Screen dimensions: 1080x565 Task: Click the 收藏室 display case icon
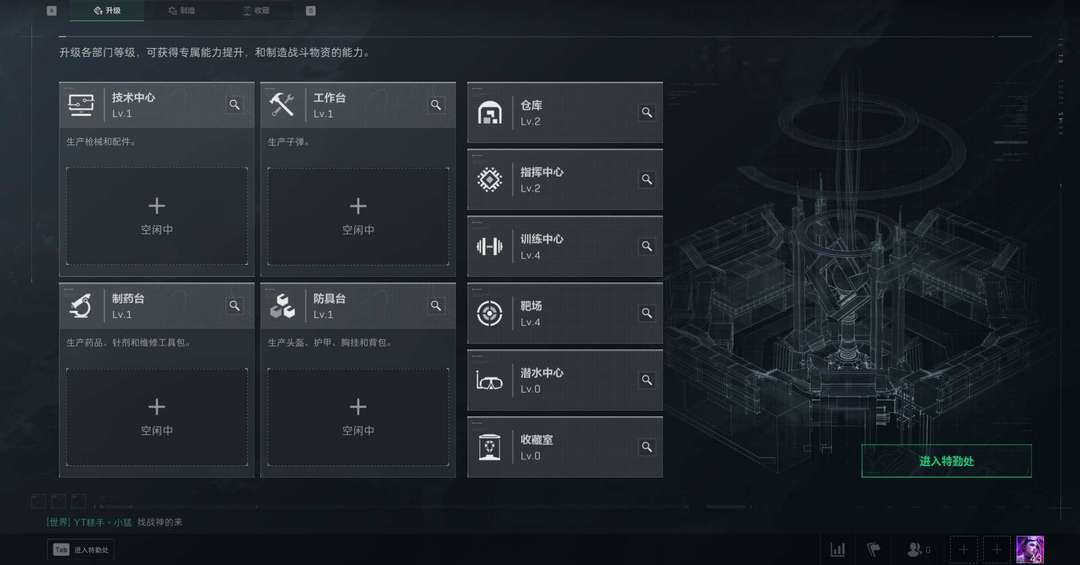coord(490,447)
